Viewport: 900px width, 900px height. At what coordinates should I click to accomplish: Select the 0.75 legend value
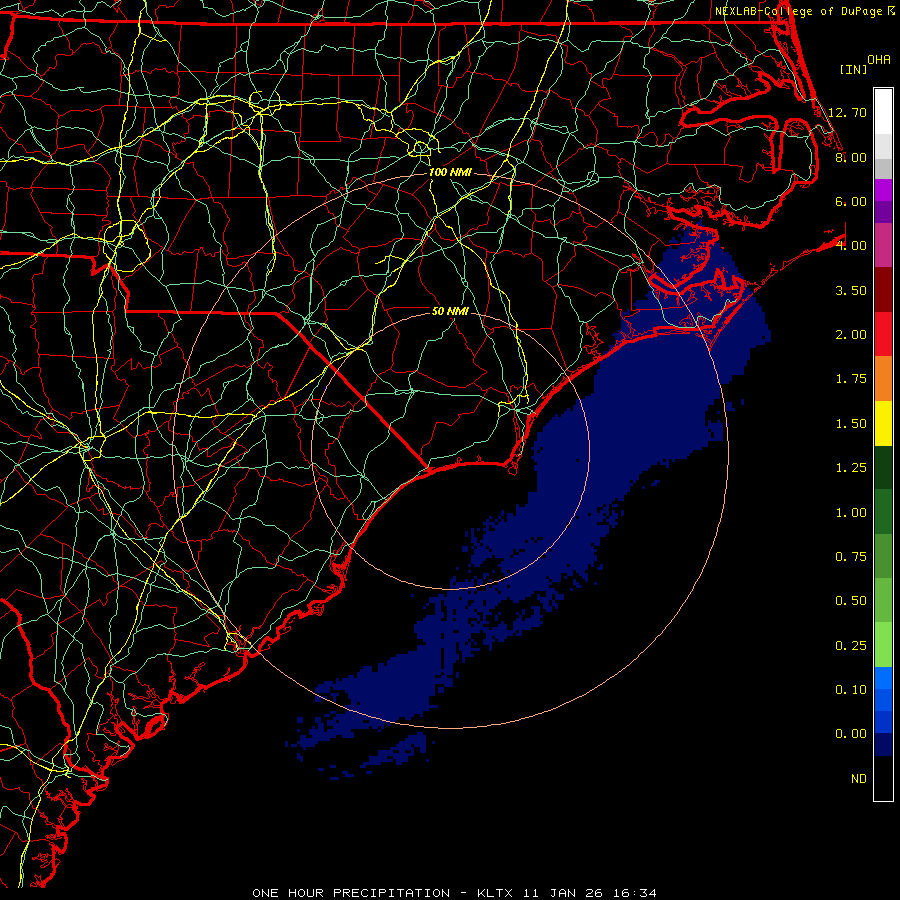point(851,557)
